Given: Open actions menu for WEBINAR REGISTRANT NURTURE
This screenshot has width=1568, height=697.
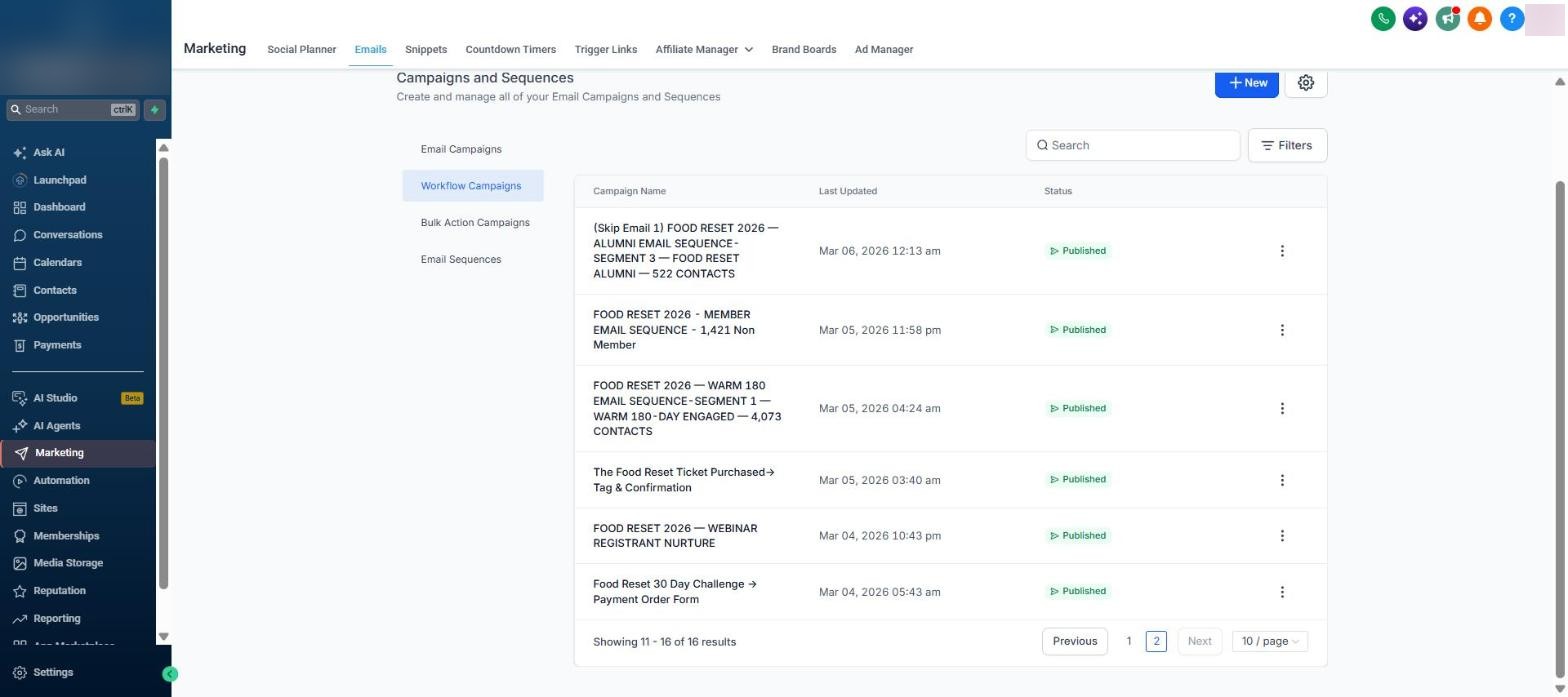Looking at the screenshot, I should tap(1282, 536).
